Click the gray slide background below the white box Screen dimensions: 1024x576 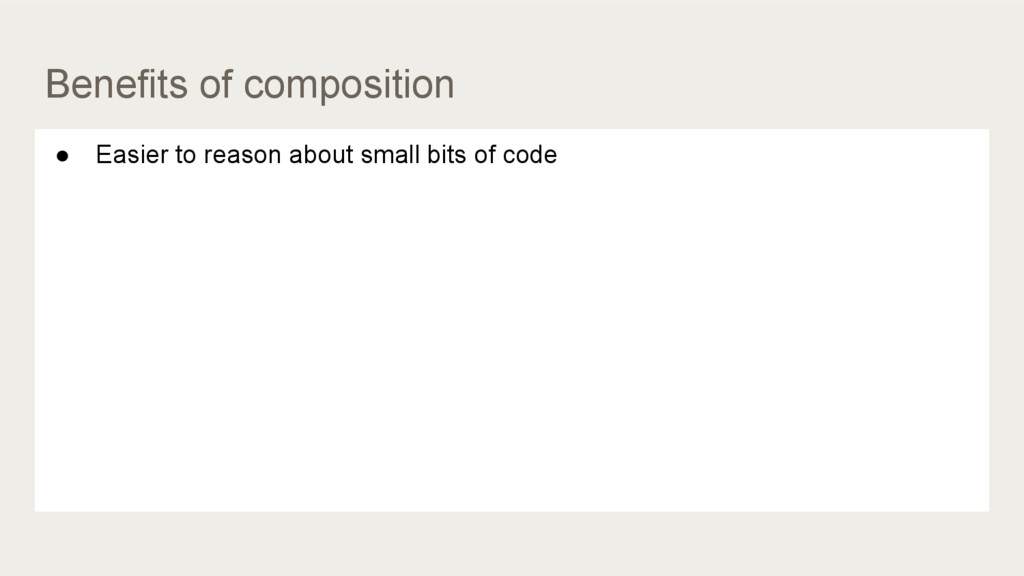(512, 543)
